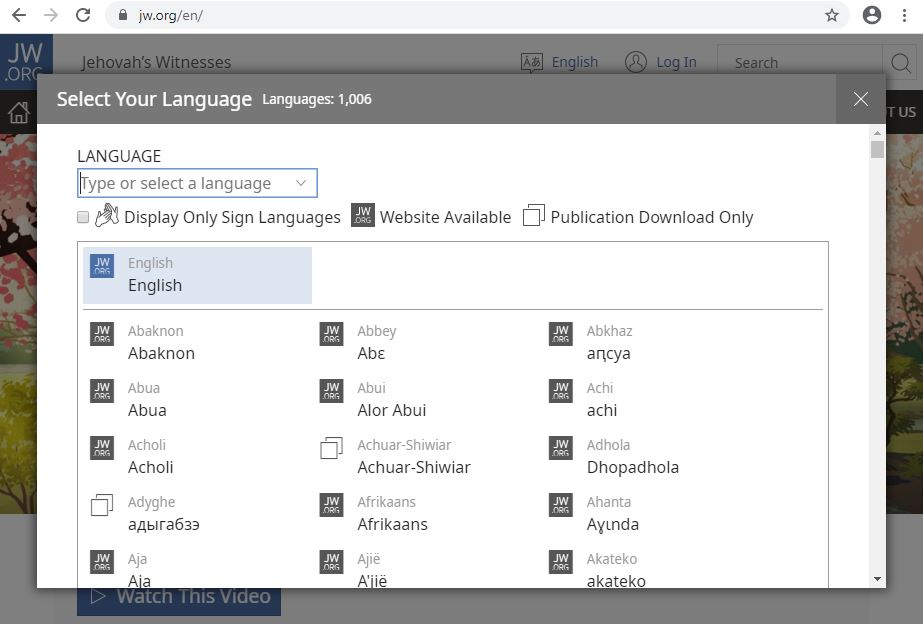Choose Abkhaz from the language list

(x=609, y=342)
